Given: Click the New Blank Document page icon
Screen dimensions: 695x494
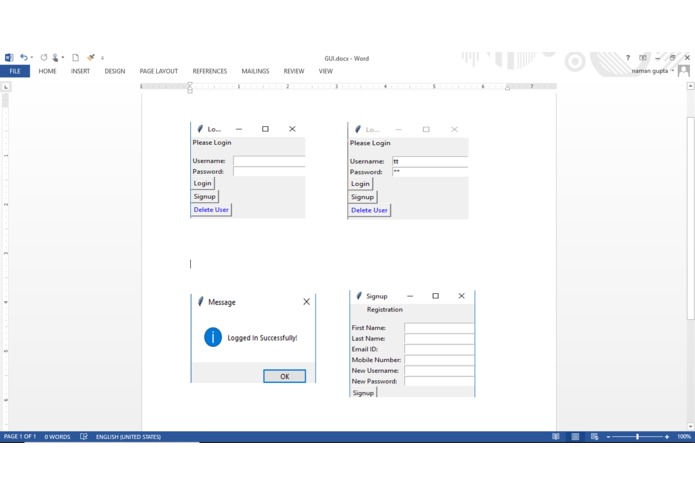Looking at the screenshot, I should click(75, 58).
